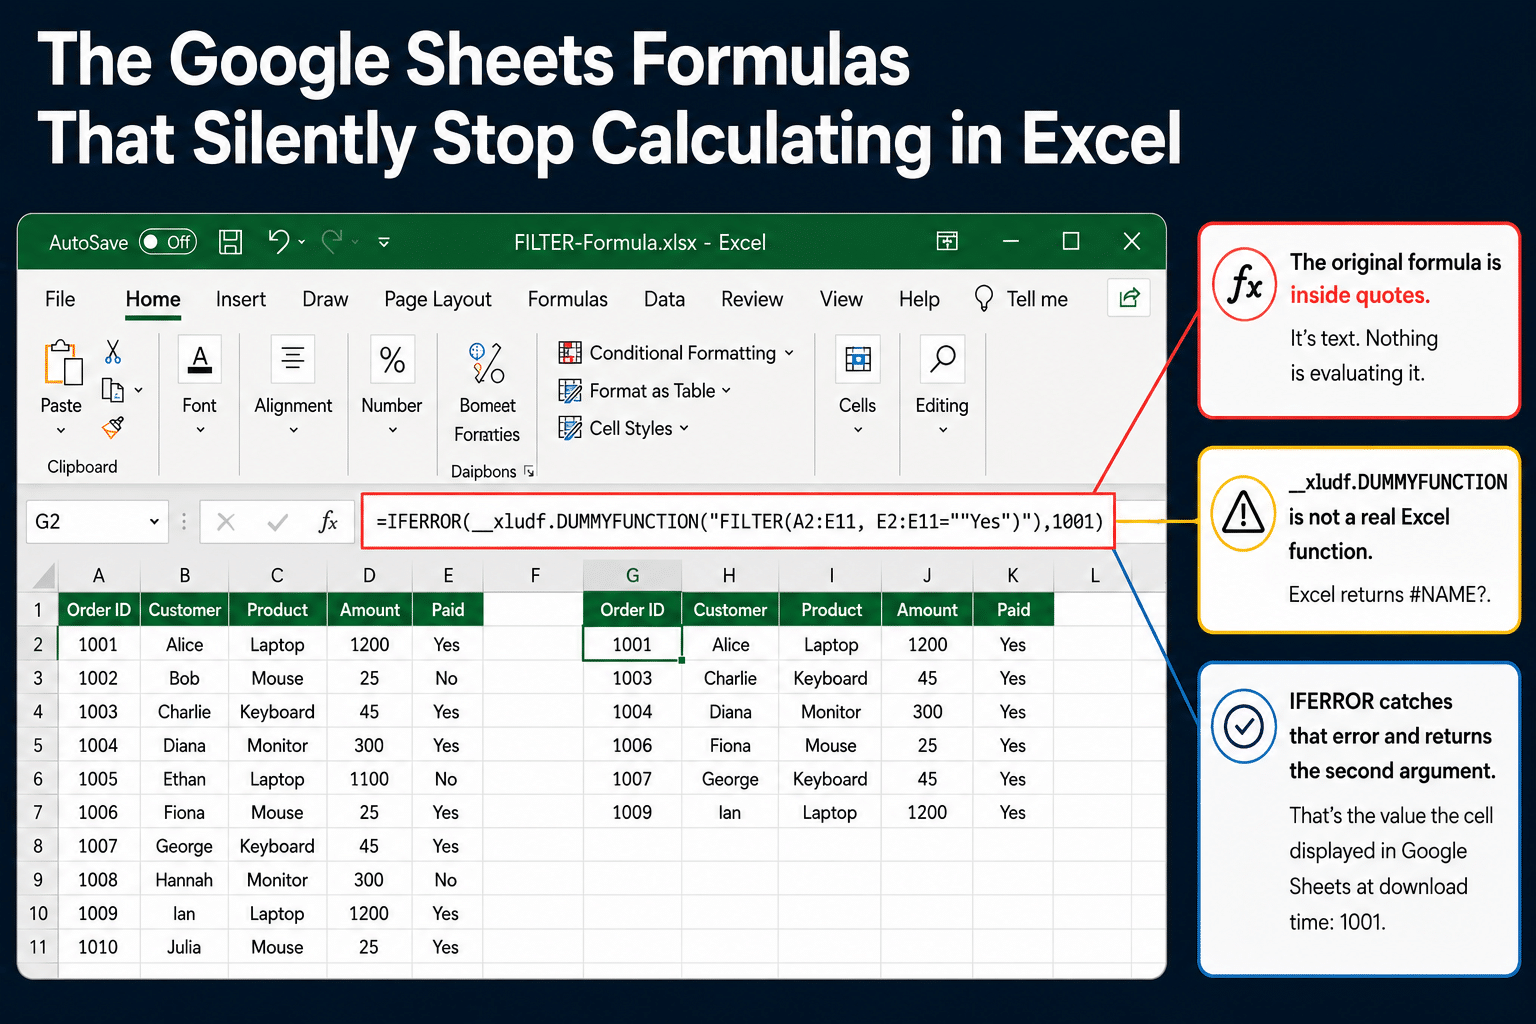Open the Daipbons dialog launcher

(529, 471)
